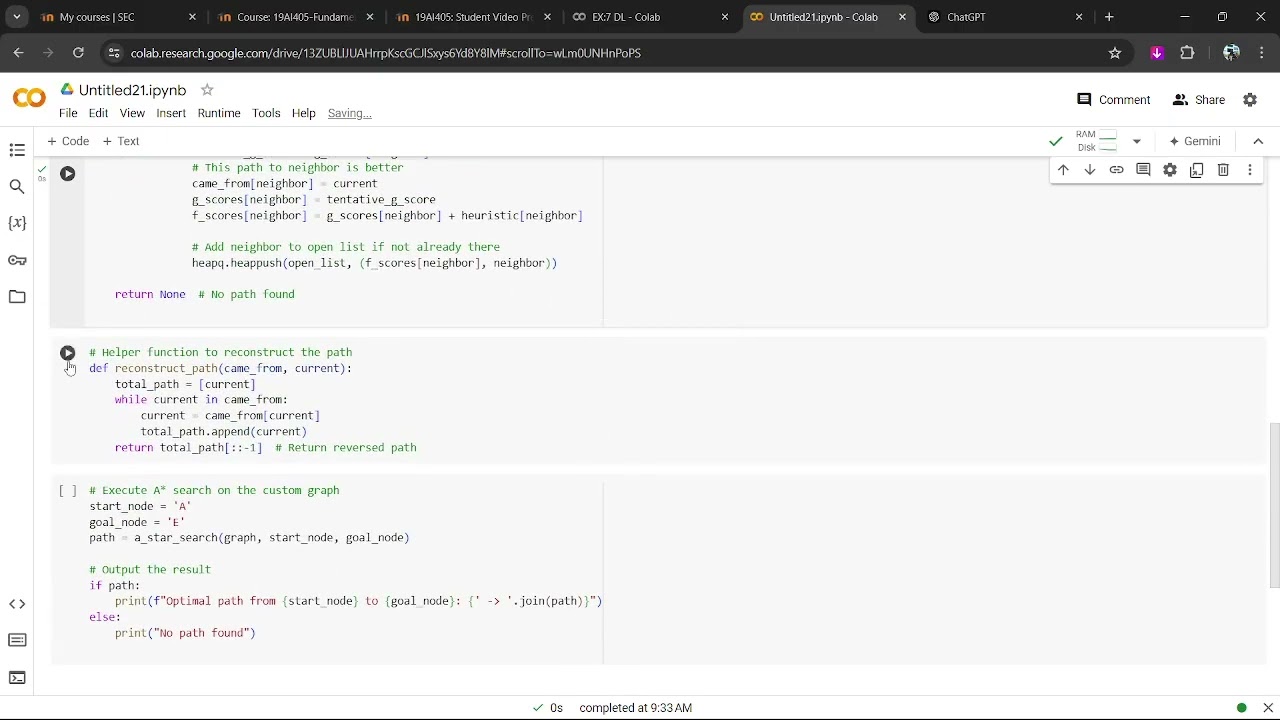
Task: Run the reconstruct_path helper cell
Action: (x=68, y=353)
